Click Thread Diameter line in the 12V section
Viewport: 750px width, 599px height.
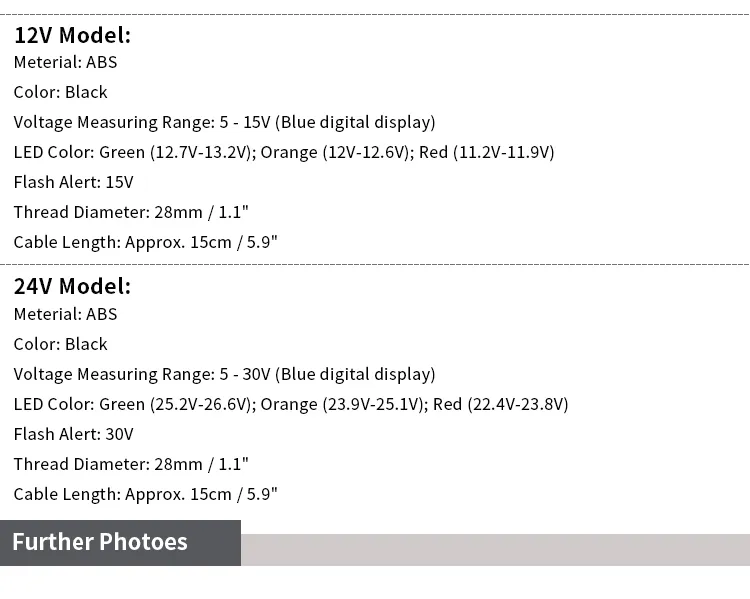(130, 212)
